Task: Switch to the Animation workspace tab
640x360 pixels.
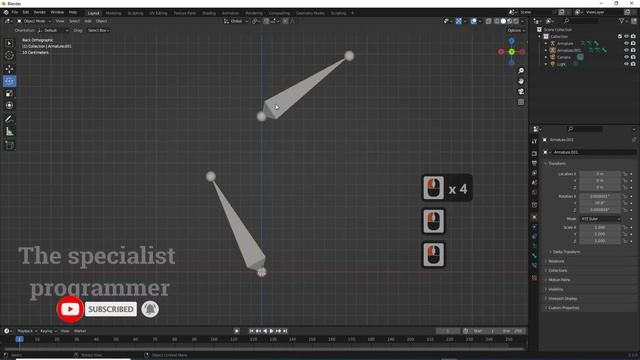Action: [230, 13]
